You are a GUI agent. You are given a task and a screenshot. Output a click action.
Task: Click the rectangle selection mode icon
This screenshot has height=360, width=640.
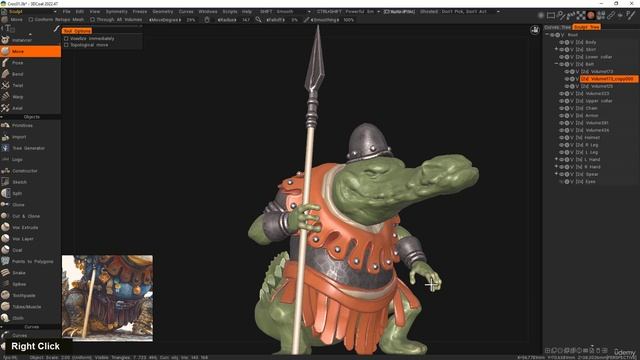coord(551,16)
